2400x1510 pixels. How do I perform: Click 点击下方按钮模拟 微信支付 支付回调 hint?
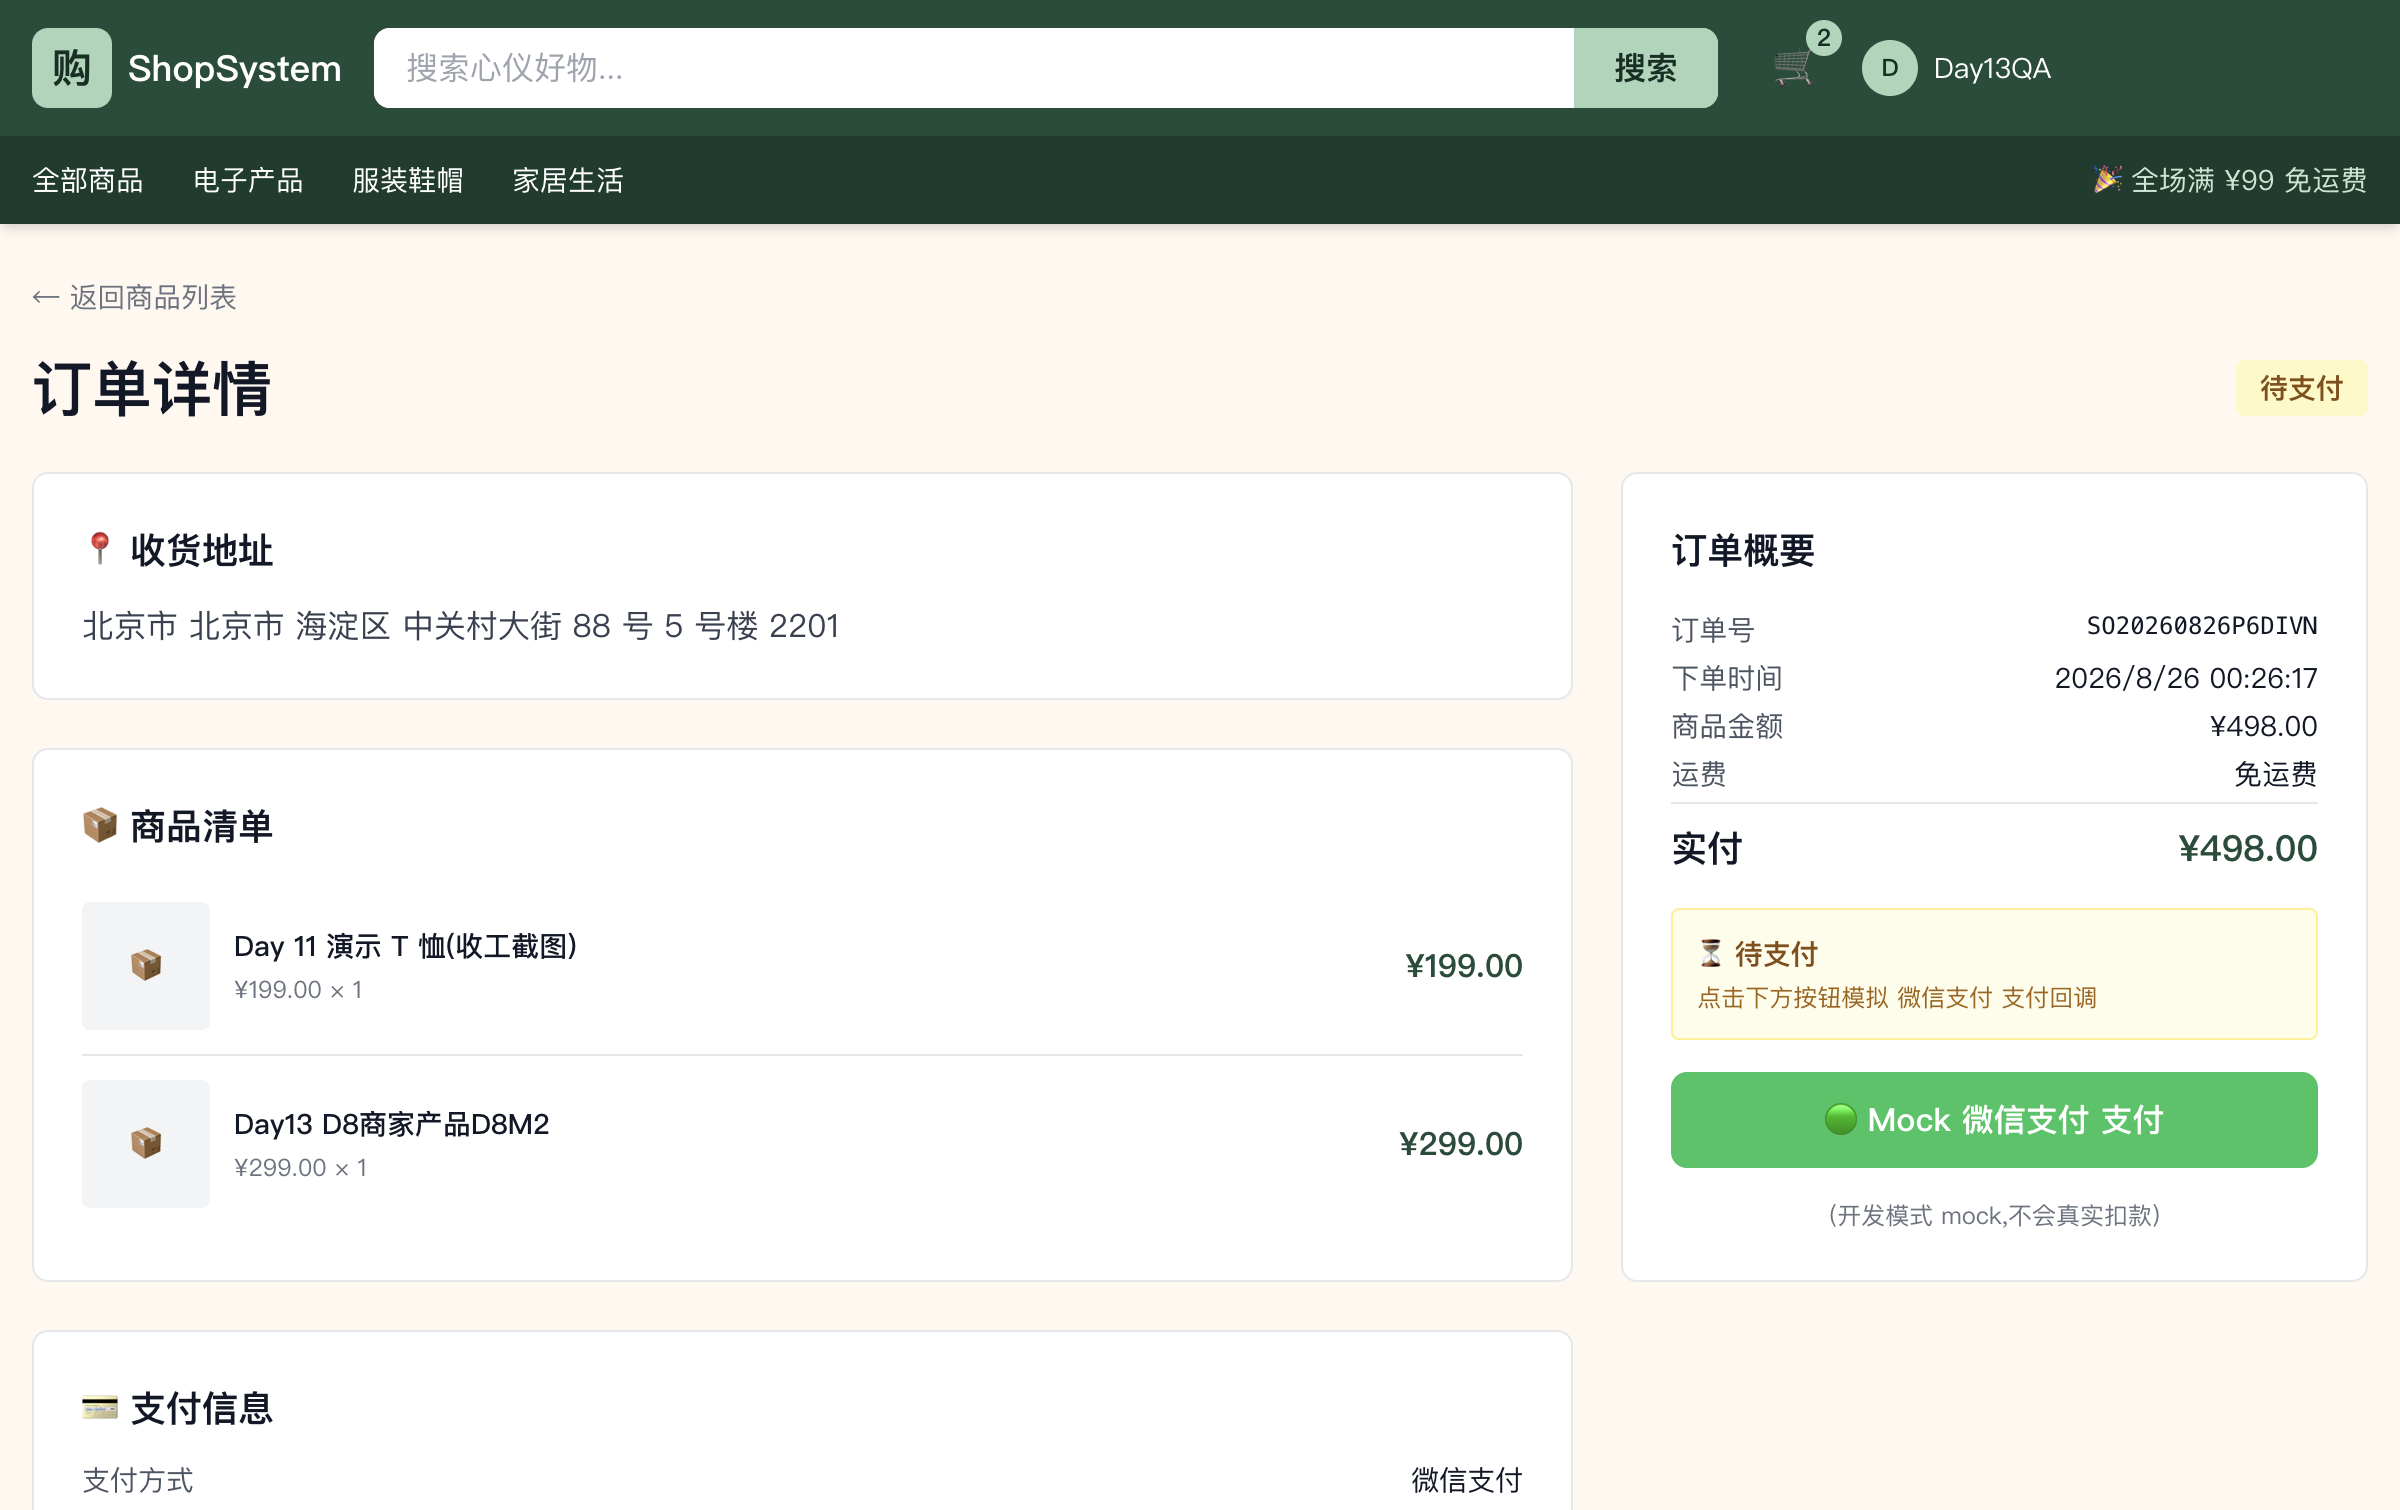click(1897, 997)
